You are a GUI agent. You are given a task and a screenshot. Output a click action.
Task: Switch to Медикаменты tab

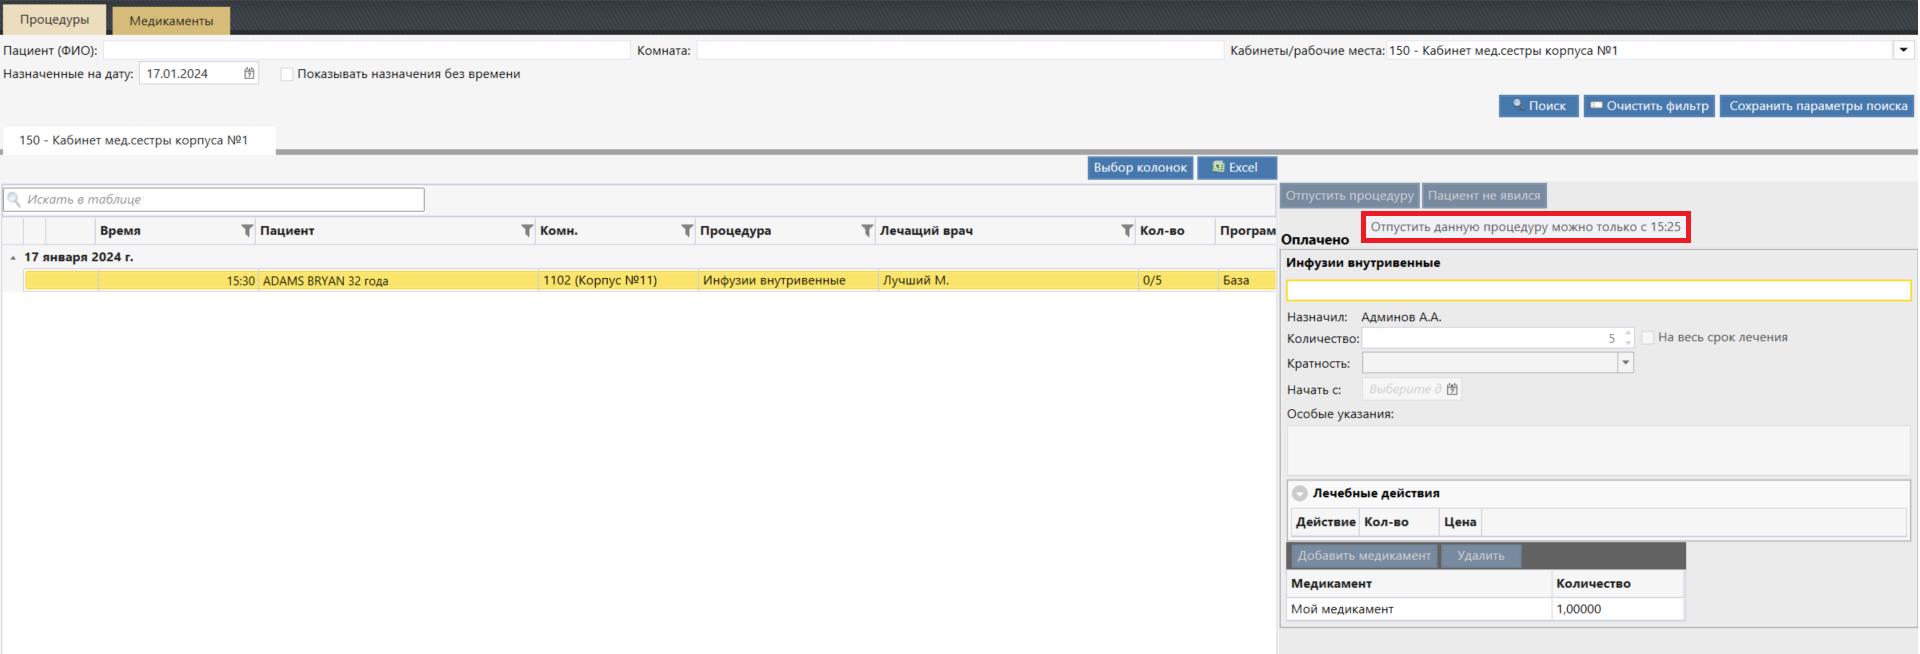click(x=171, y=21)
